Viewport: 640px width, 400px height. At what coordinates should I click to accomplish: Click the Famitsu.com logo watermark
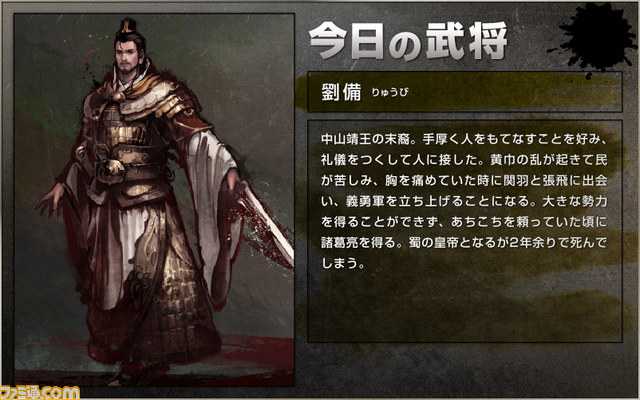(x=40, y=393)
